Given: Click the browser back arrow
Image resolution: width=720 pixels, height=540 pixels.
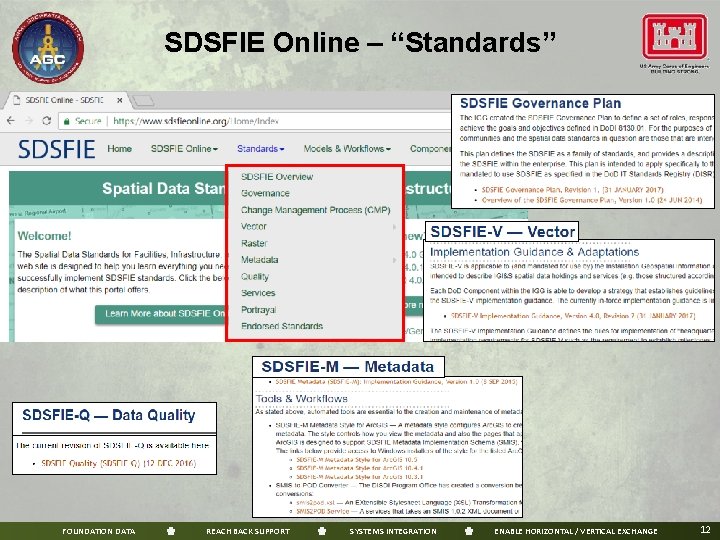Looking at the screenshot, I should click(x=11, y=121).
